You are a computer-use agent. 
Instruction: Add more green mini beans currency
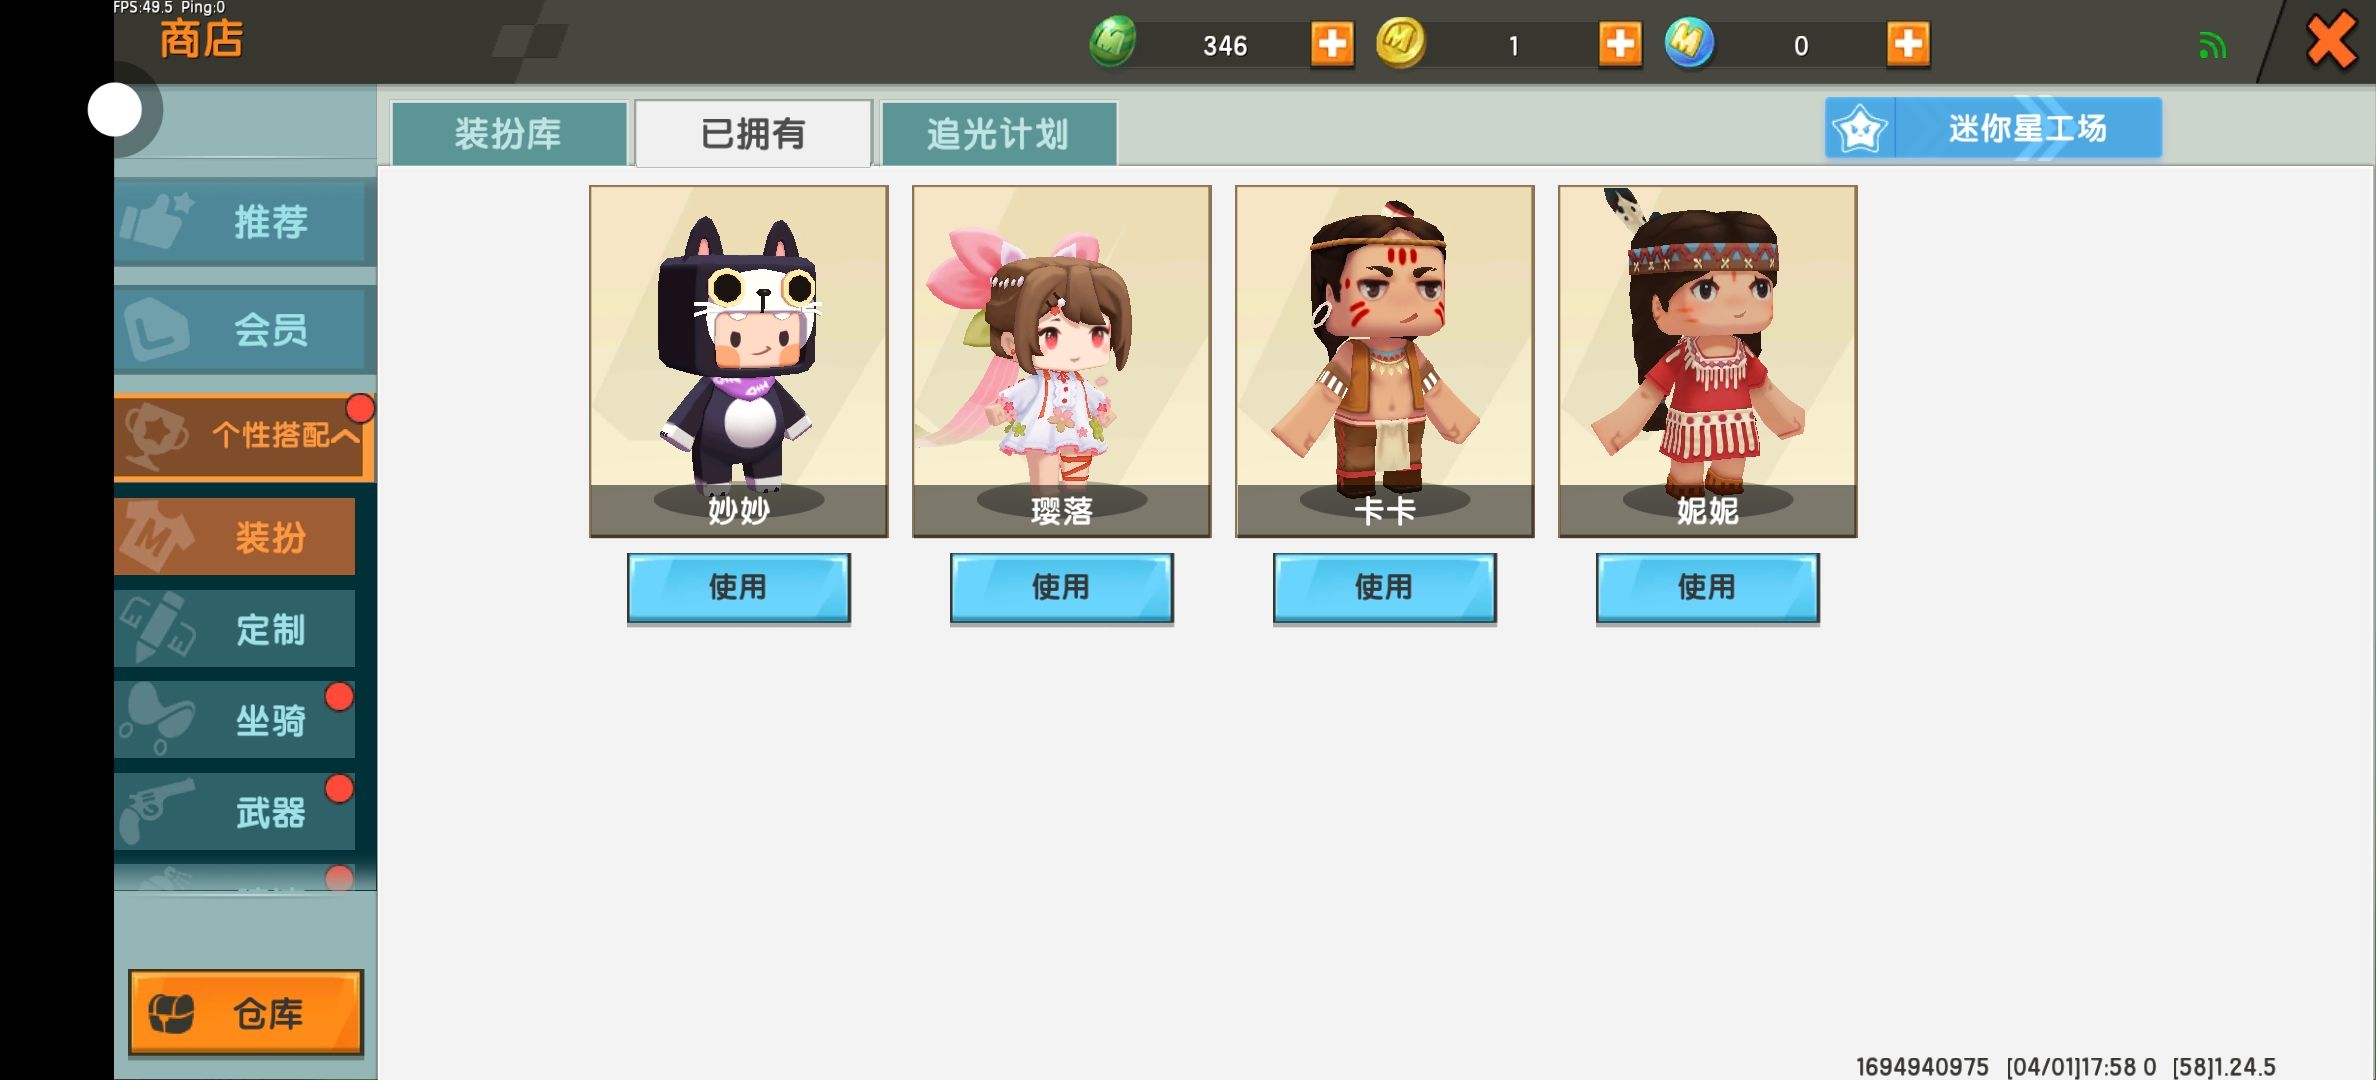pyautogui.click(x=1332, y=44)
